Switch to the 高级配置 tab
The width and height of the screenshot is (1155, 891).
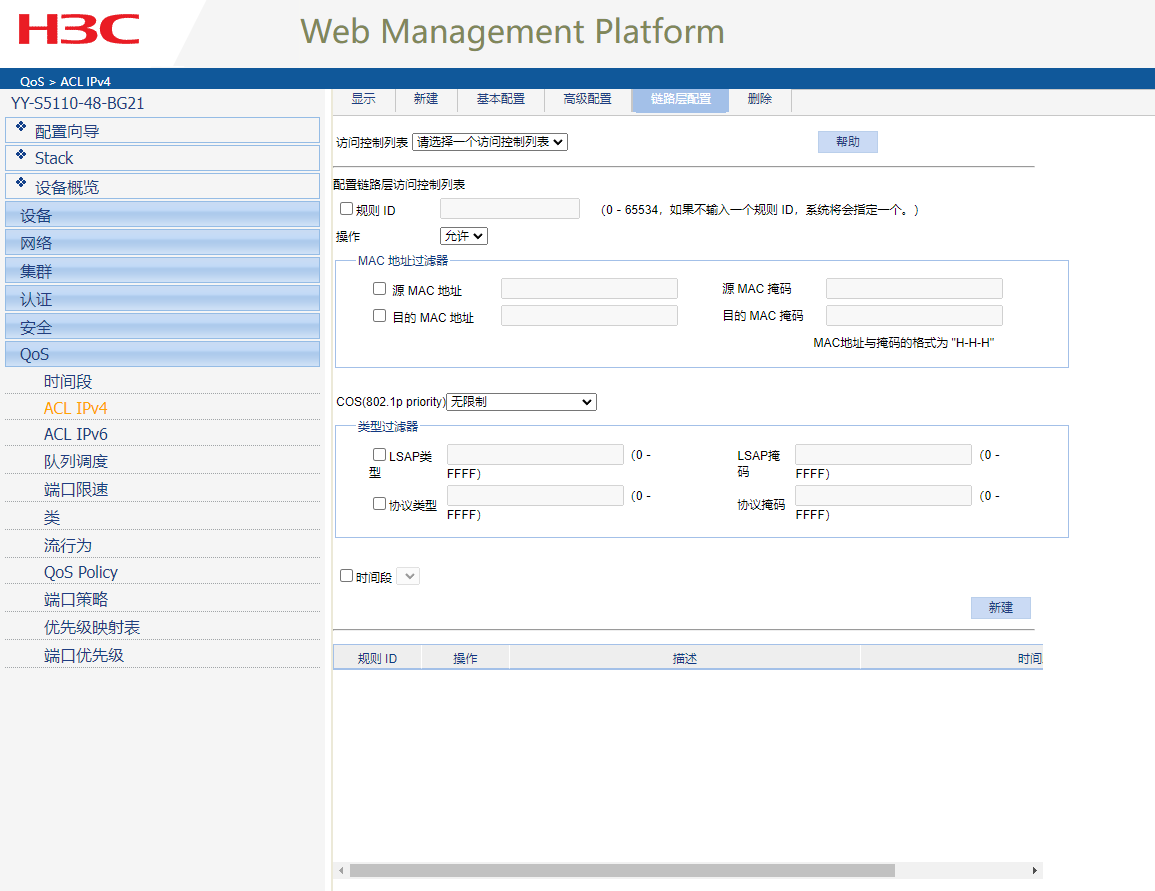pyautogui.click(x=587, y=99)
